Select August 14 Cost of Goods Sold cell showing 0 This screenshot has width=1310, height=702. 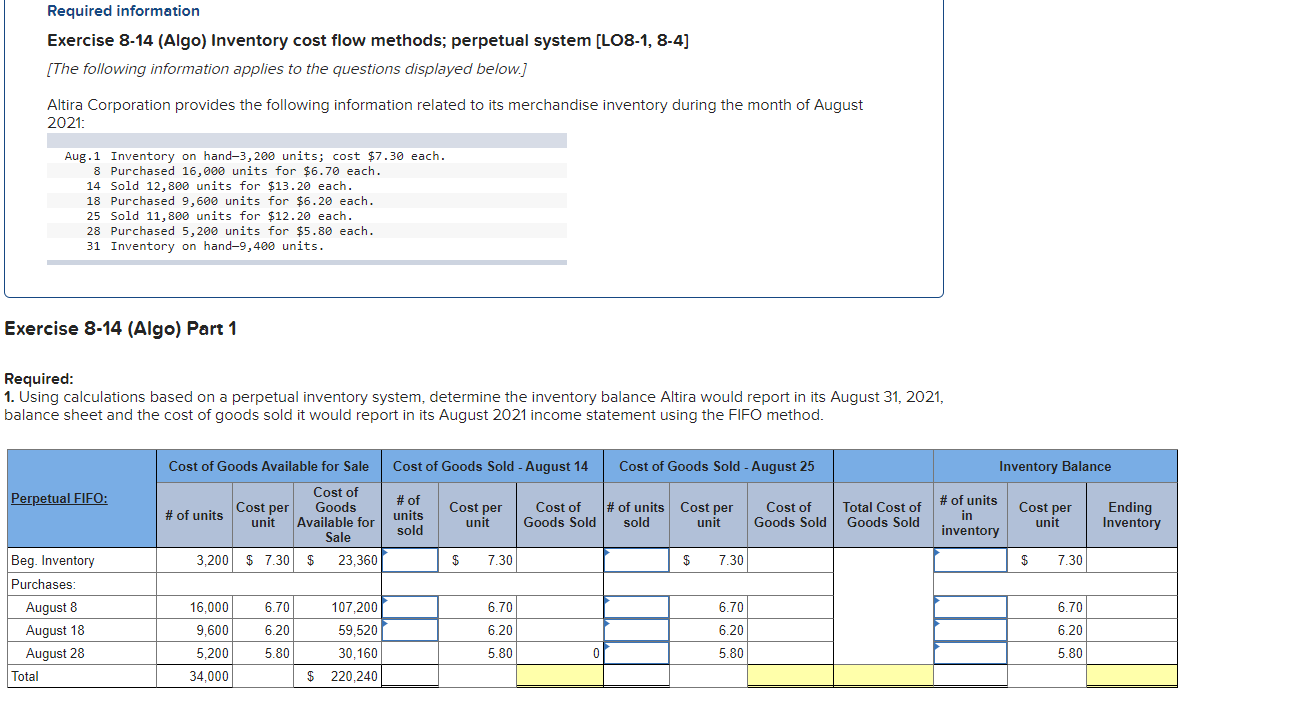(560, 653)
